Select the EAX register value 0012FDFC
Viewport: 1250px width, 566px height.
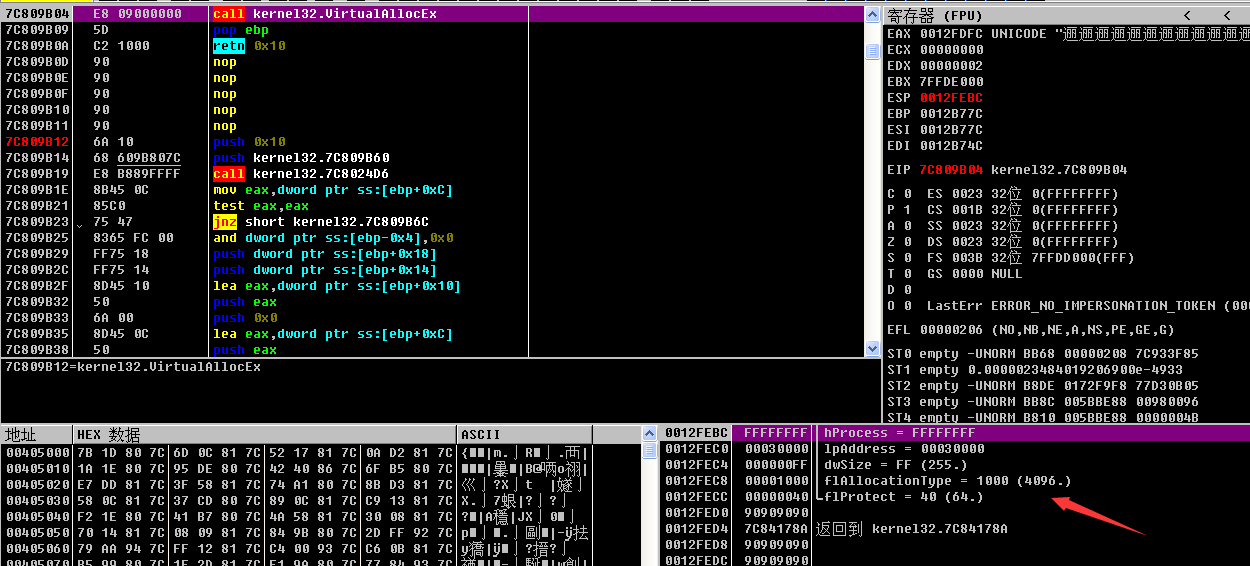point(951,34)
